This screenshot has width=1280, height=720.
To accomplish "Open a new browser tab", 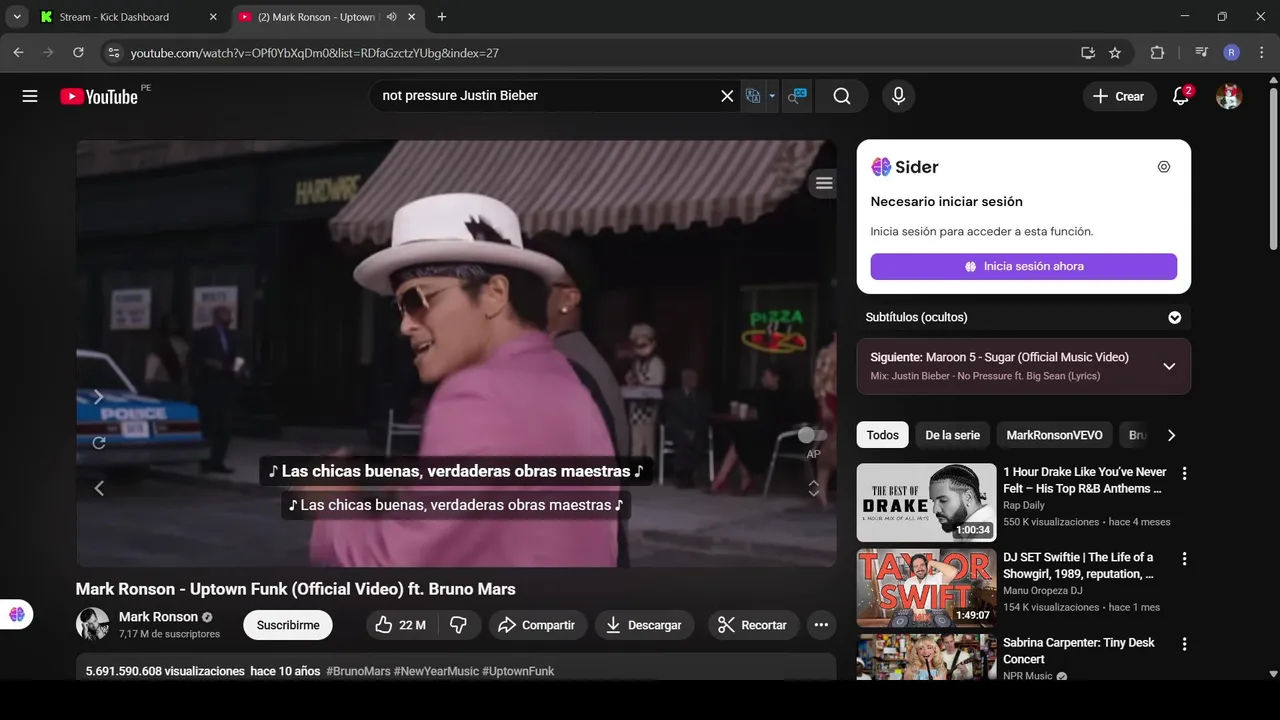I will pos(442,17).
